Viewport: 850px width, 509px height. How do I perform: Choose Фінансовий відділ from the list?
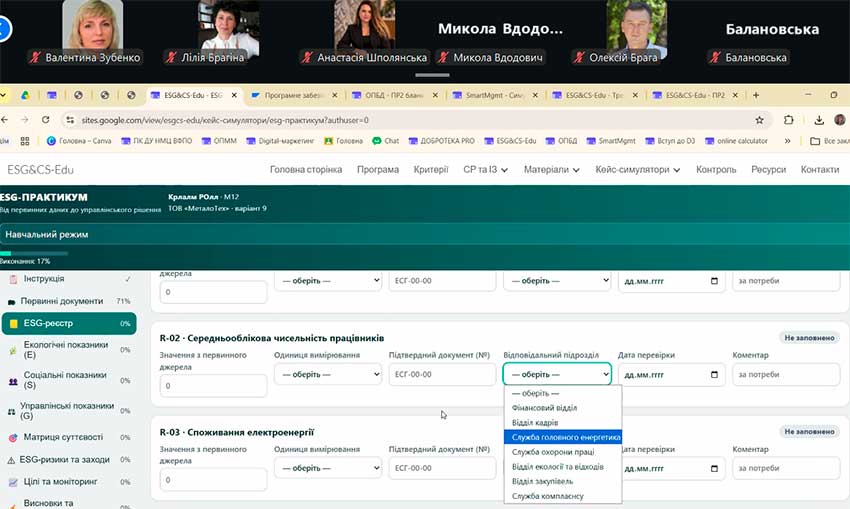(x=563, y=408)
